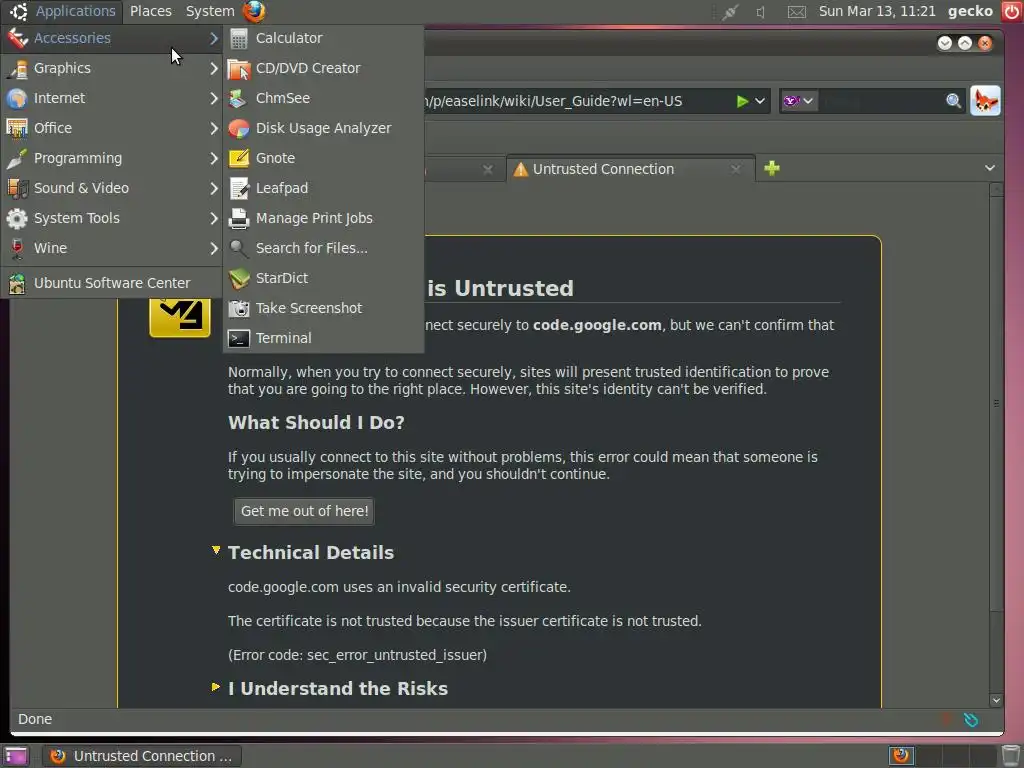The width and height of the screenshot is (1024, 768).
Task: Click the StarDict book icon
Action: [x=239, y=278]
